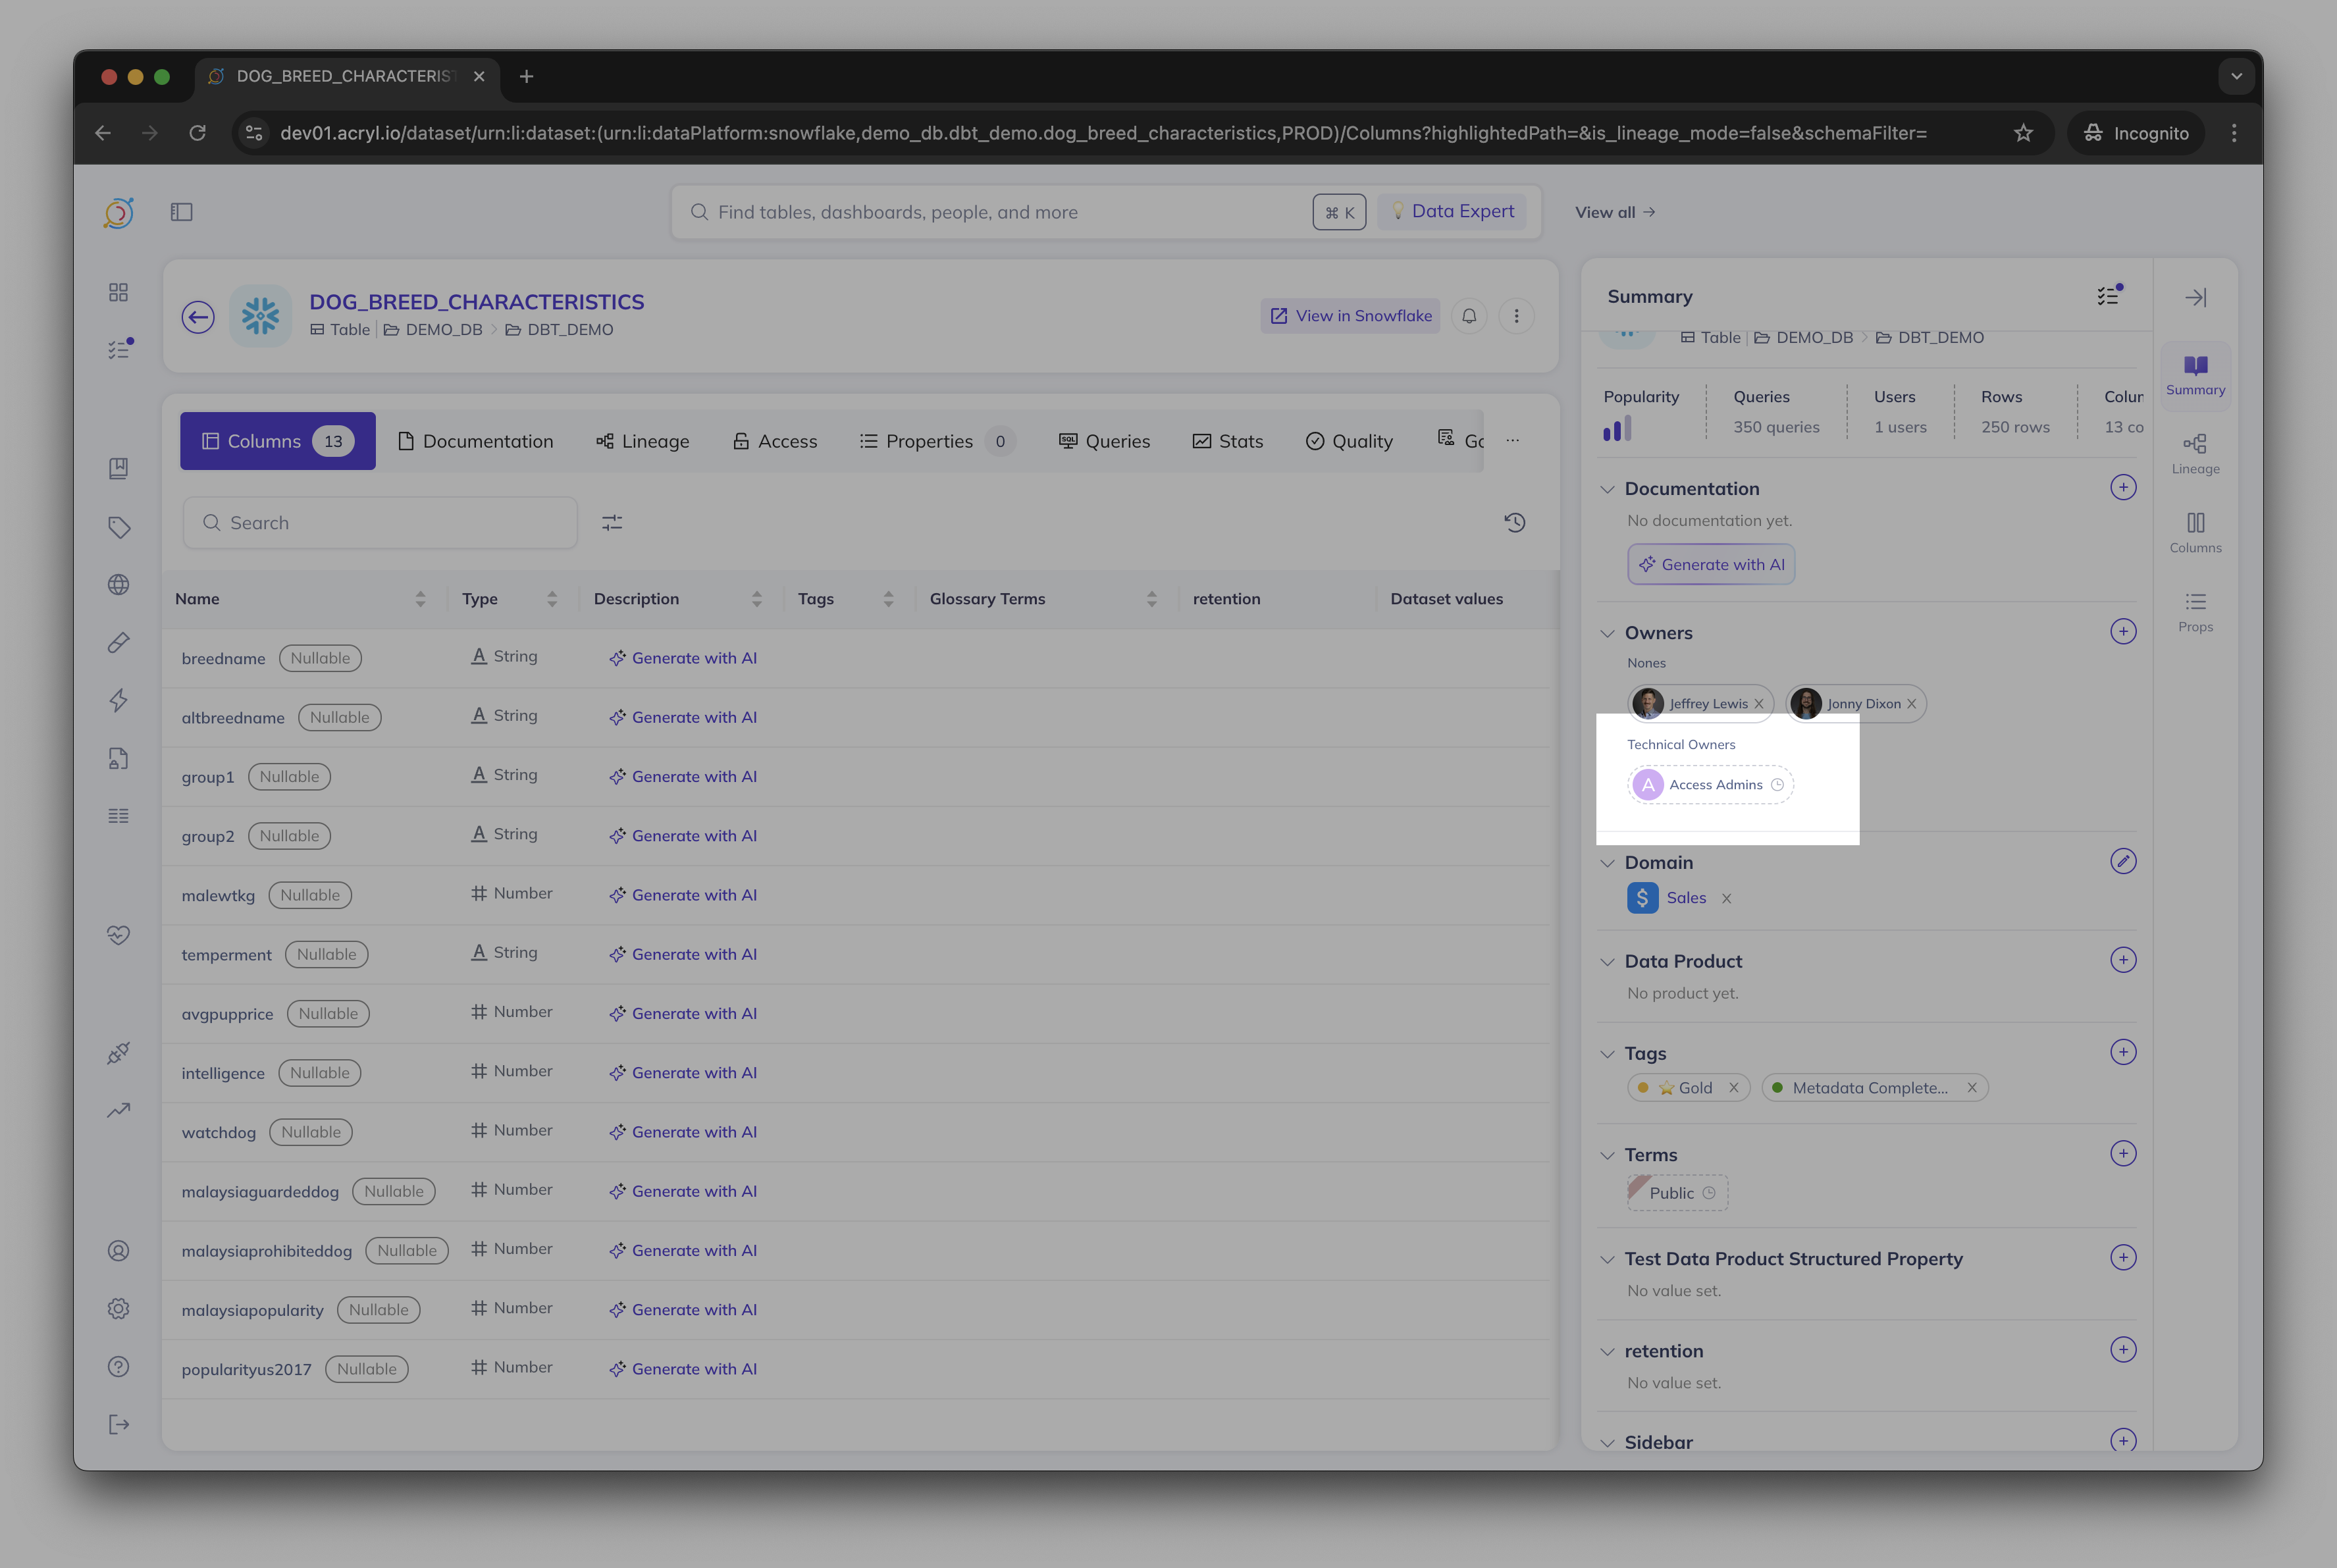Click the column filter sliders icon
This screenshot has width=2337, height=1568.
point(612,523)
